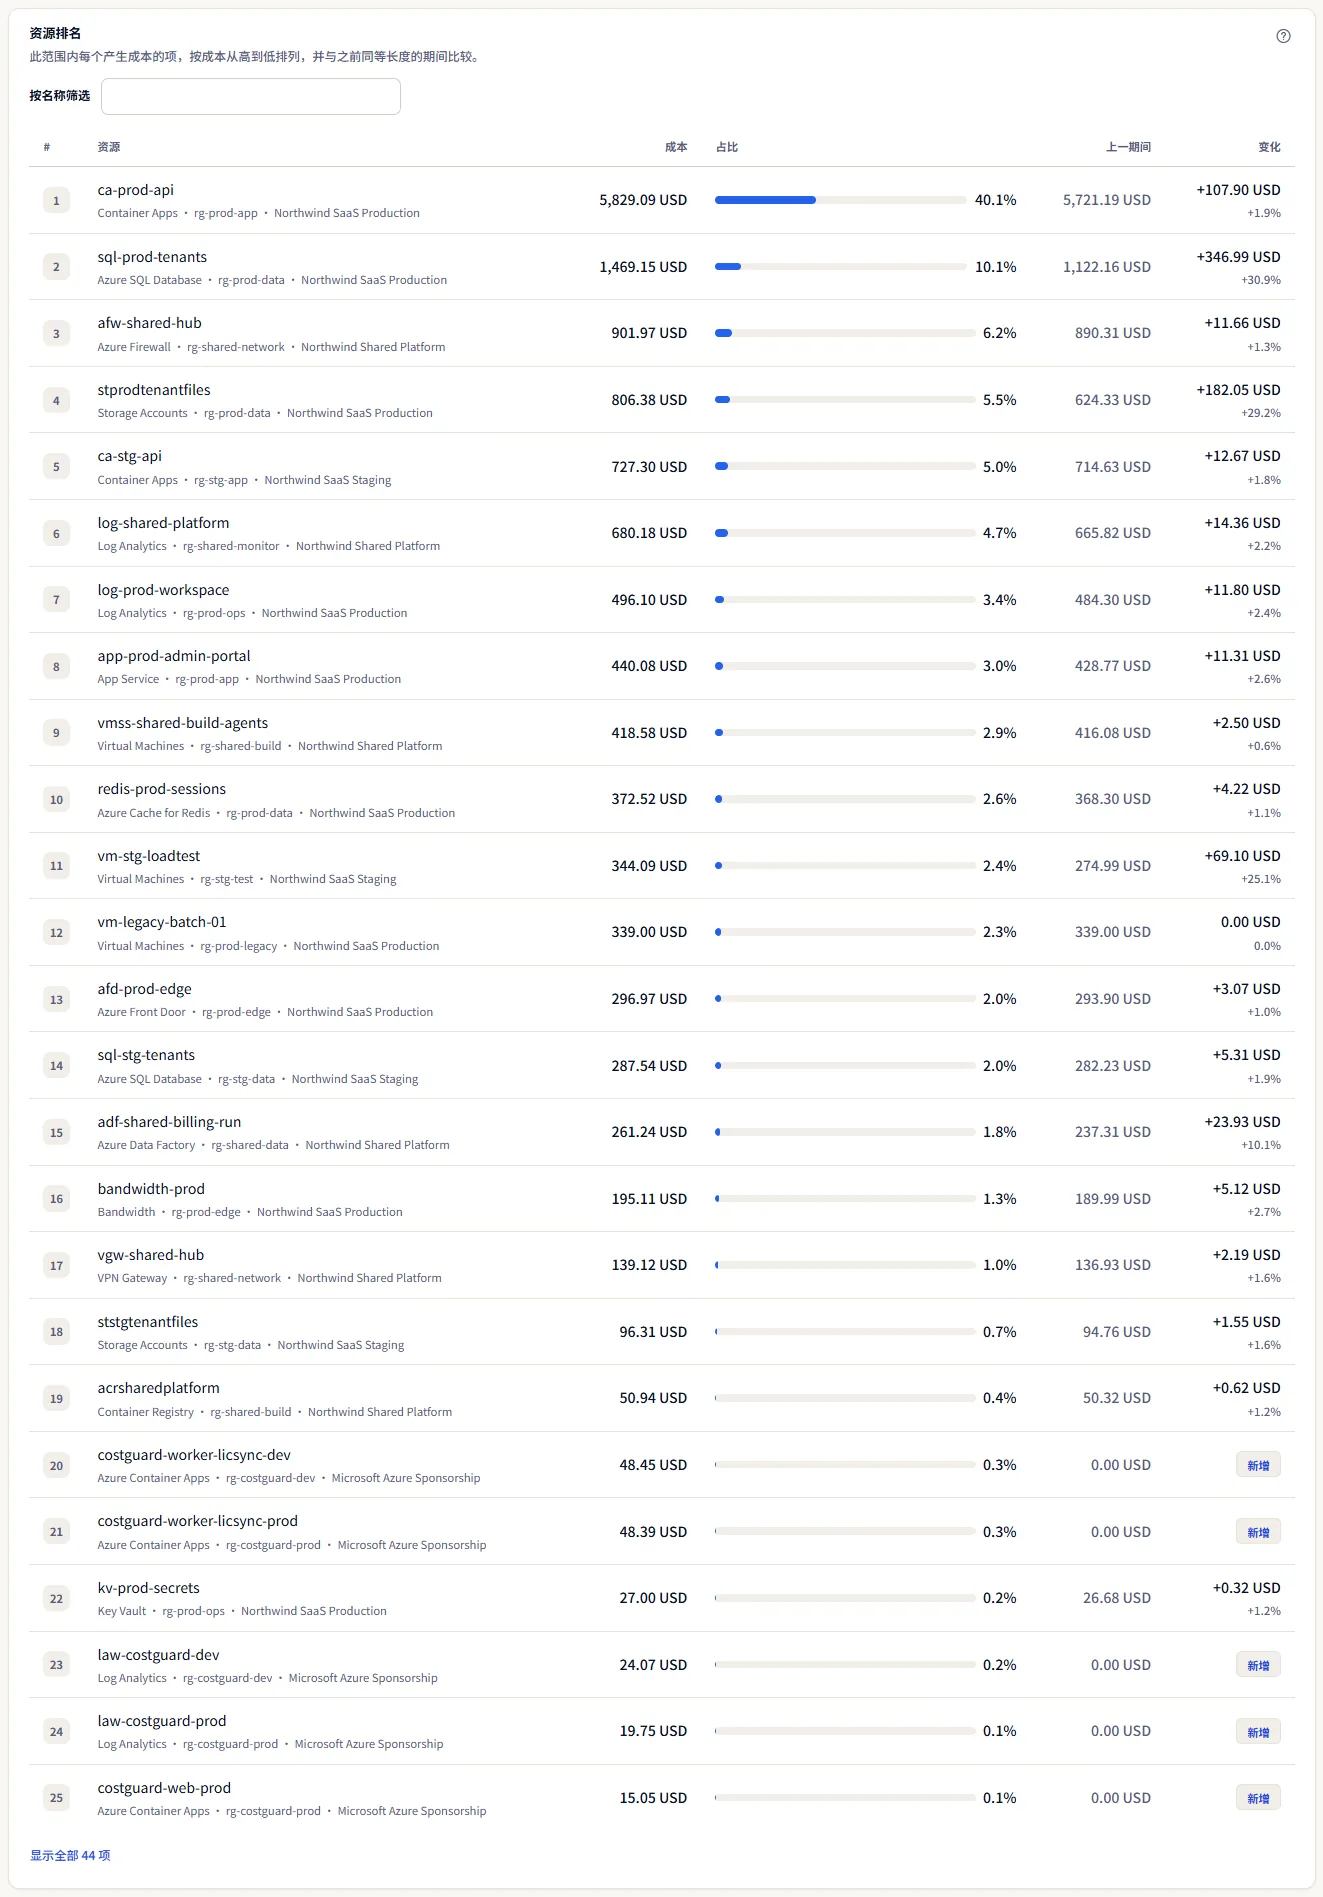Click rank badge number 3 for afw-shared-hub
1323x1897 pixels.
click(56, 334)
